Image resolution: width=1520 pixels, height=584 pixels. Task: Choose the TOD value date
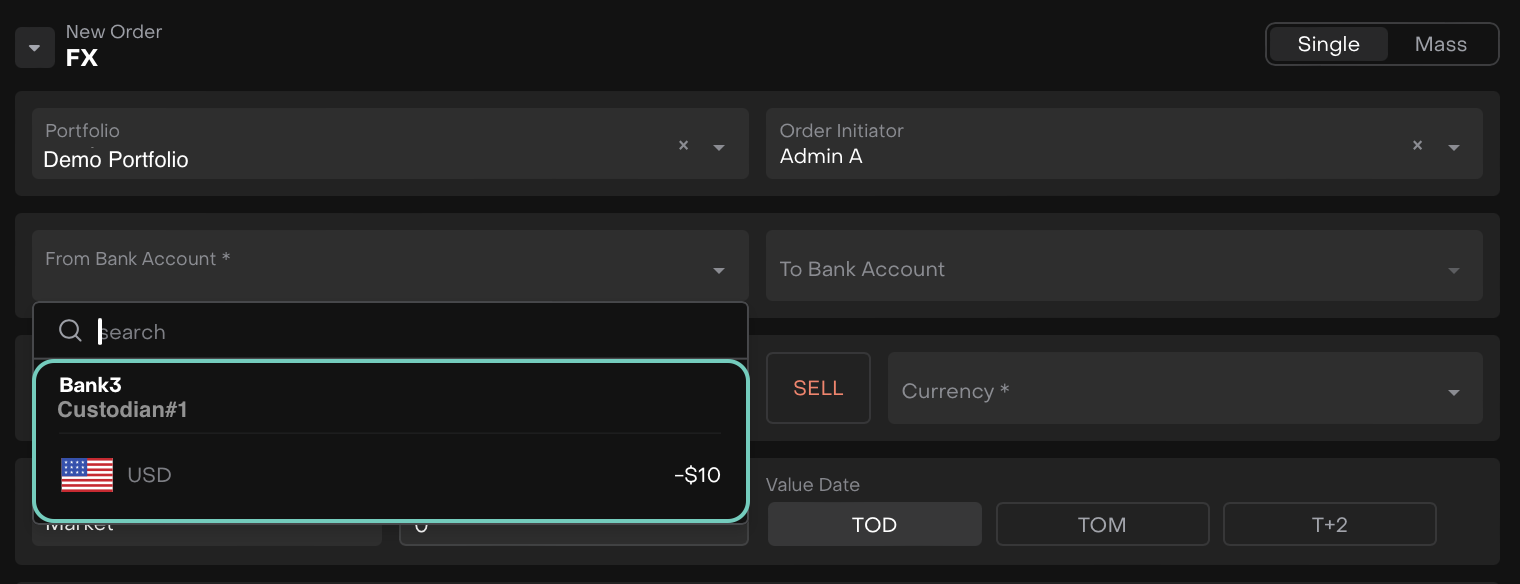pos(874,524)
